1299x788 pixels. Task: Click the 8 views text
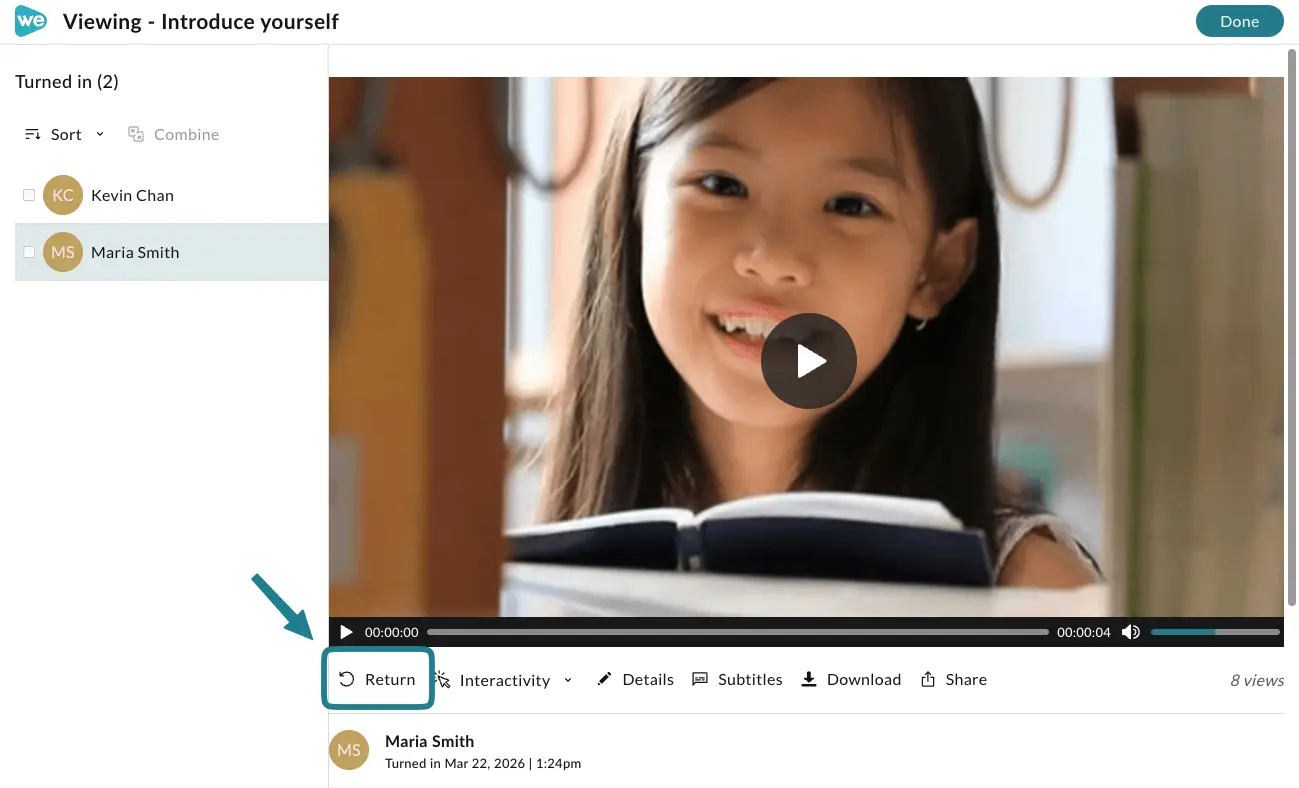1257,680
